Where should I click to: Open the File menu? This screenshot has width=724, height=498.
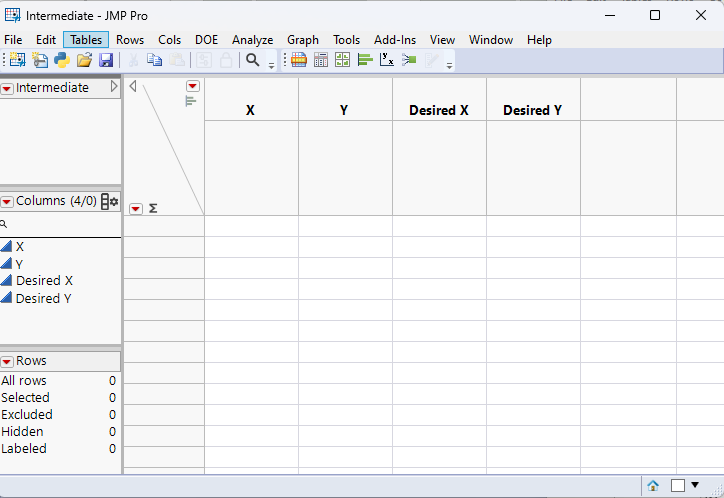[13, 40]
